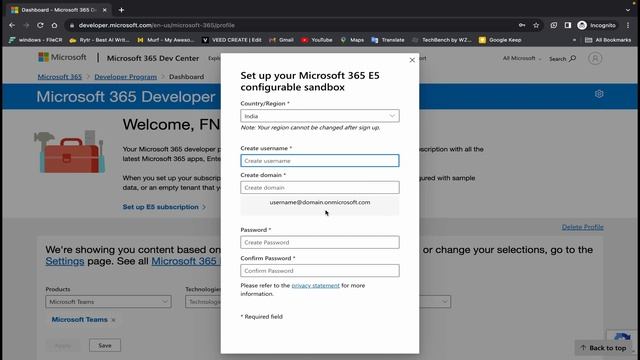
Task: Close the Dashboard browser tab
Action: pyautogui.click(x=104, y=10)
